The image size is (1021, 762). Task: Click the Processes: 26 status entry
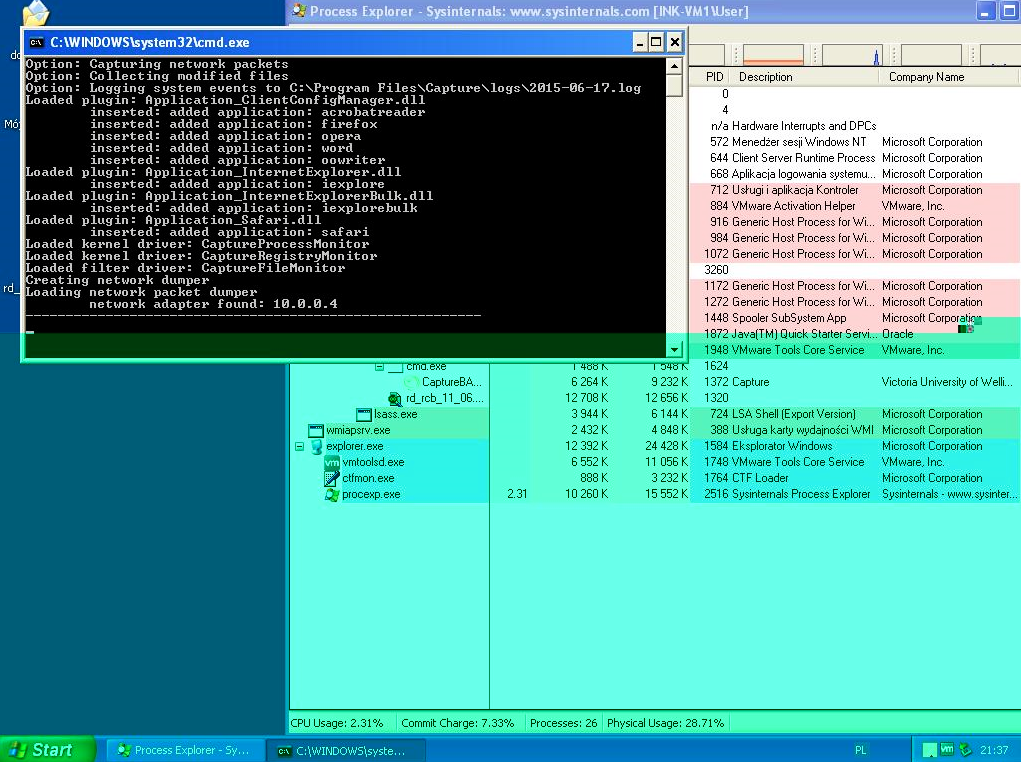(x=563, y=723)
